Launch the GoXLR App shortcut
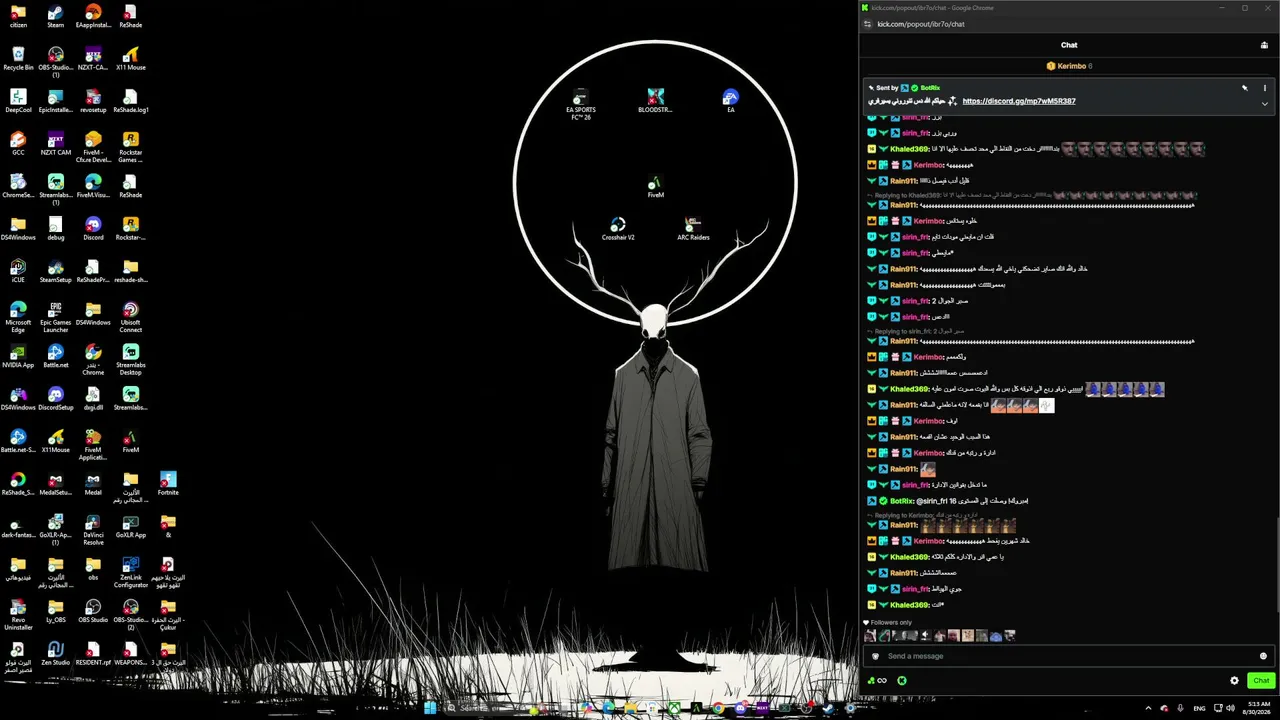This screenshot has height=720, width=1280. (x=130, y=527)
